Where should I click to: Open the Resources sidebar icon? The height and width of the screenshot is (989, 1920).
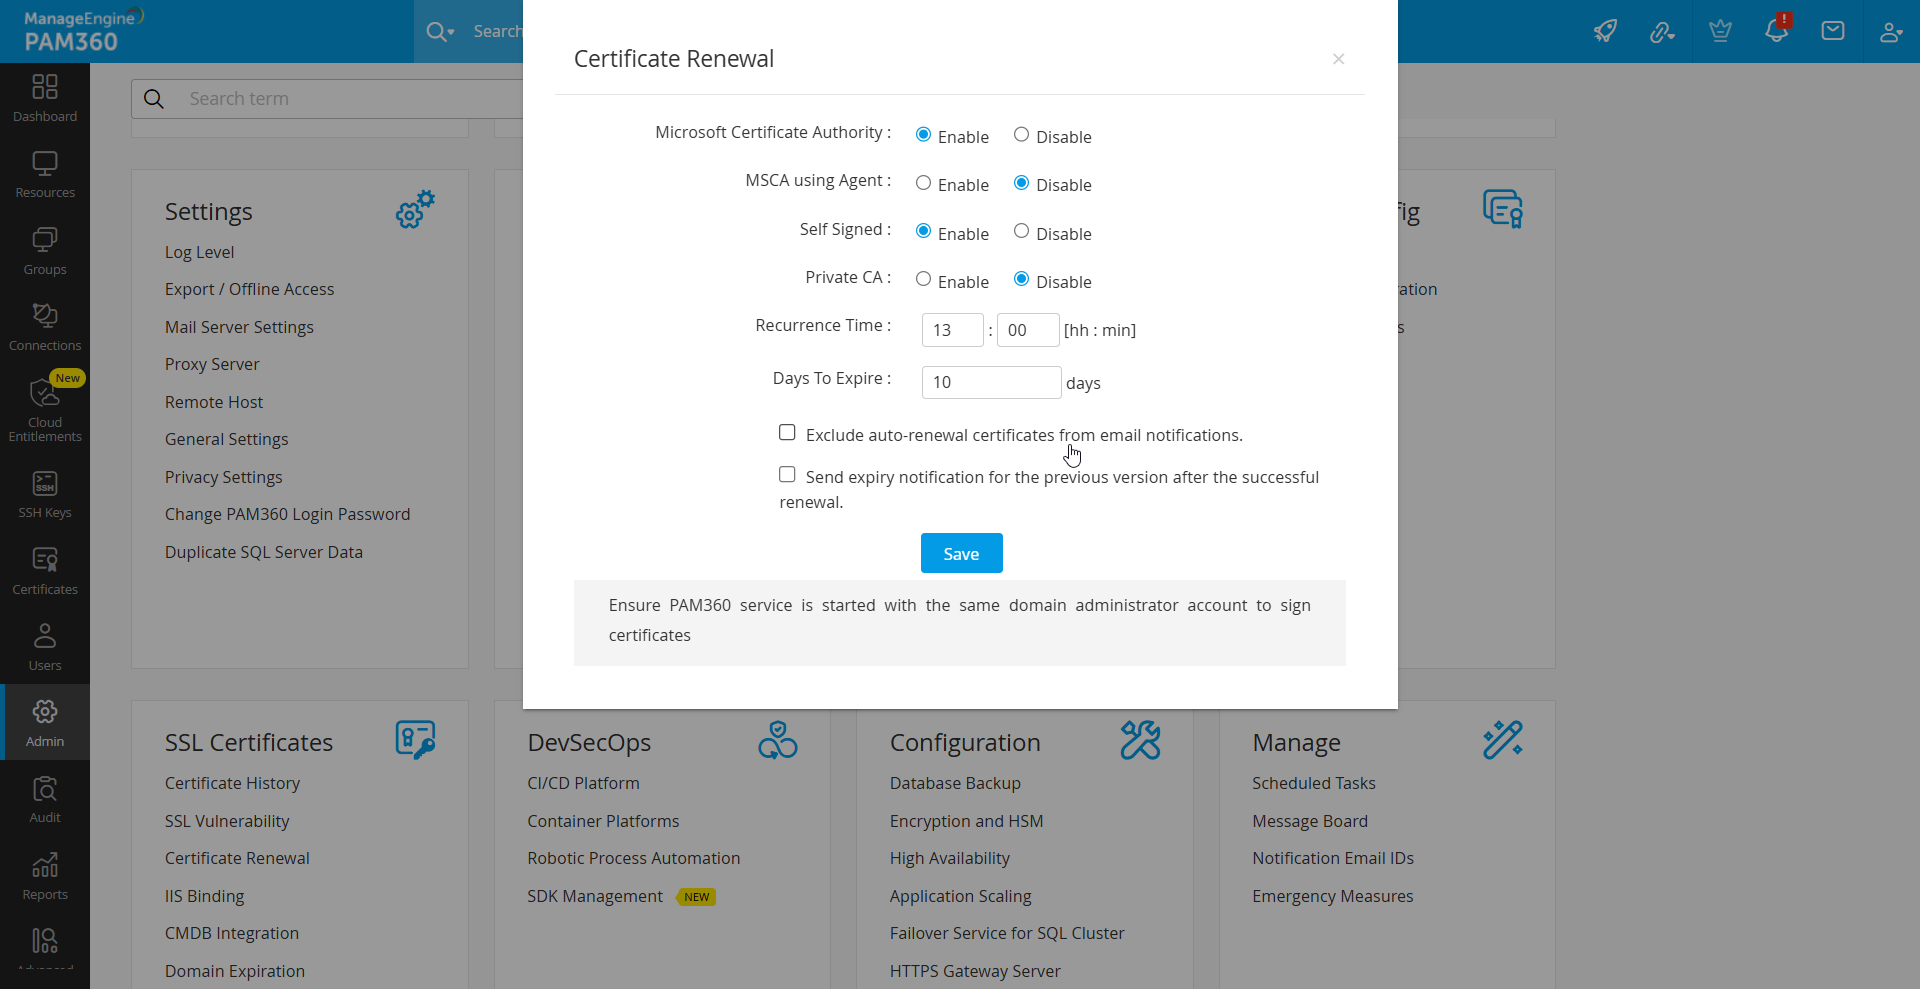click(x=45, y=174)
